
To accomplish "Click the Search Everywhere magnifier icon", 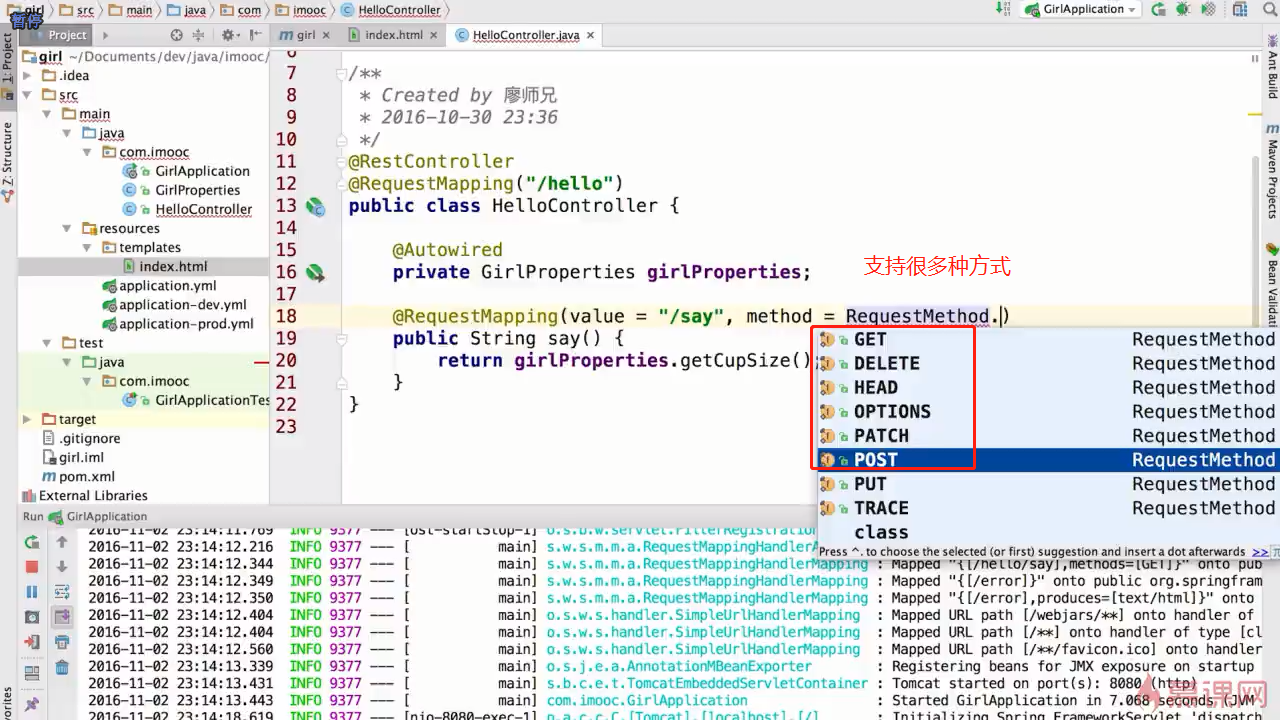I will click(1270, 10).
